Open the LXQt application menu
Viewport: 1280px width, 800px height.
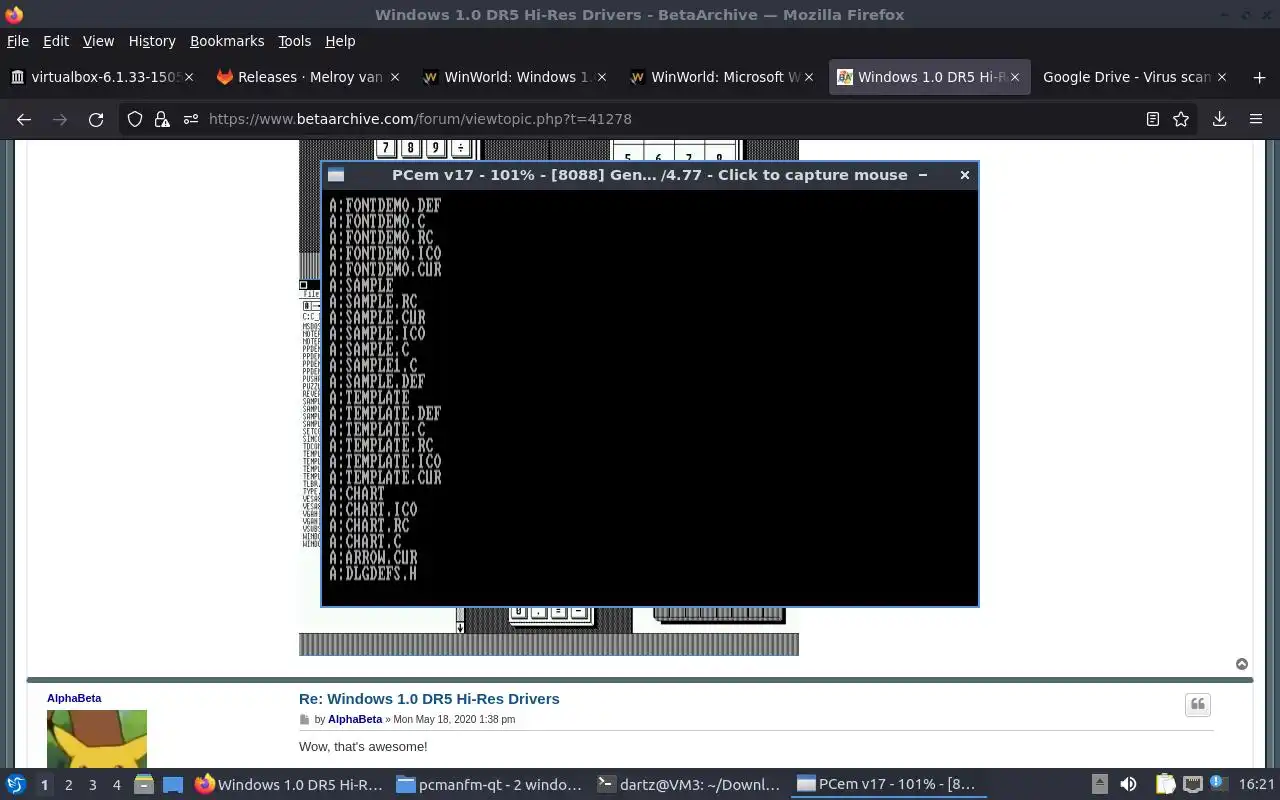[16, 785]
